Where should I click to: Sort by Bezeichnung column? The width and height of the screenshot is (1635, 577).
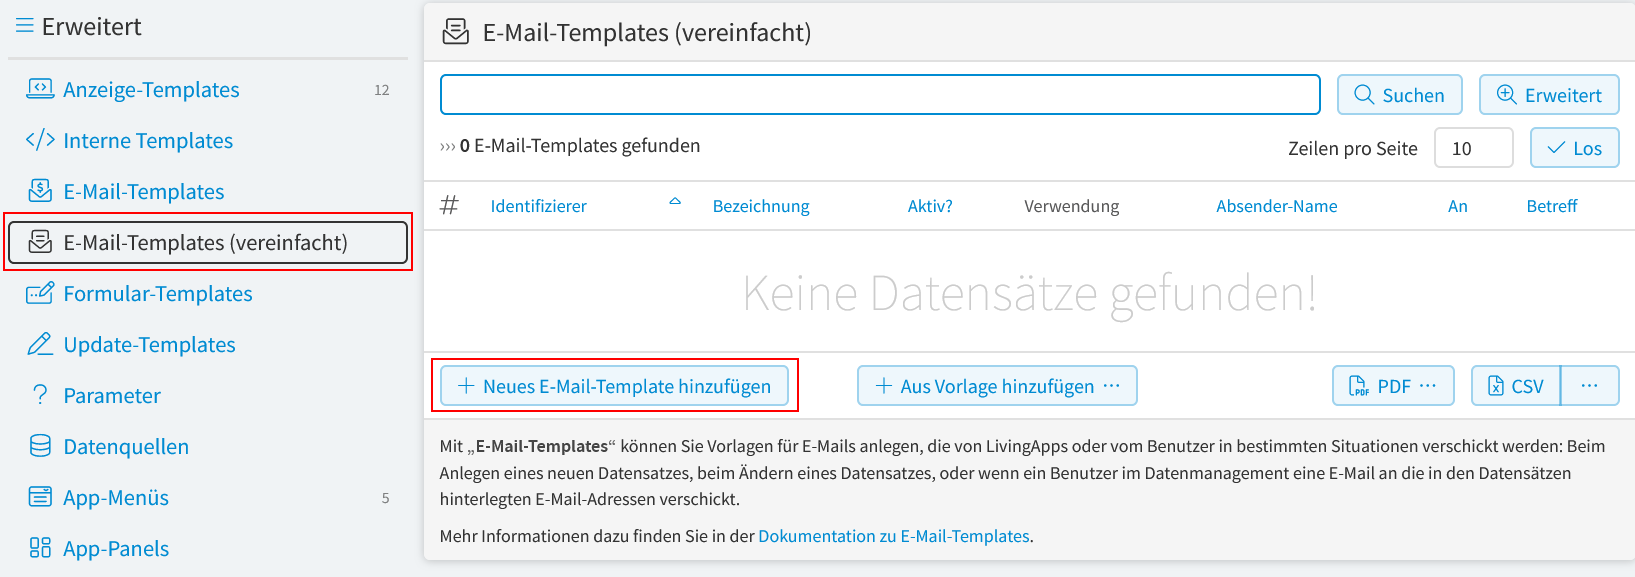pyautogui.click(x=761, y=206)
